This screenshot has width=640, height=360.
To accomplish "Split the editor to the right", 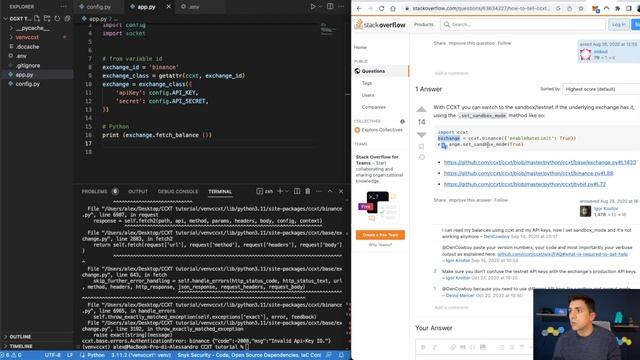I will (330, 7).
